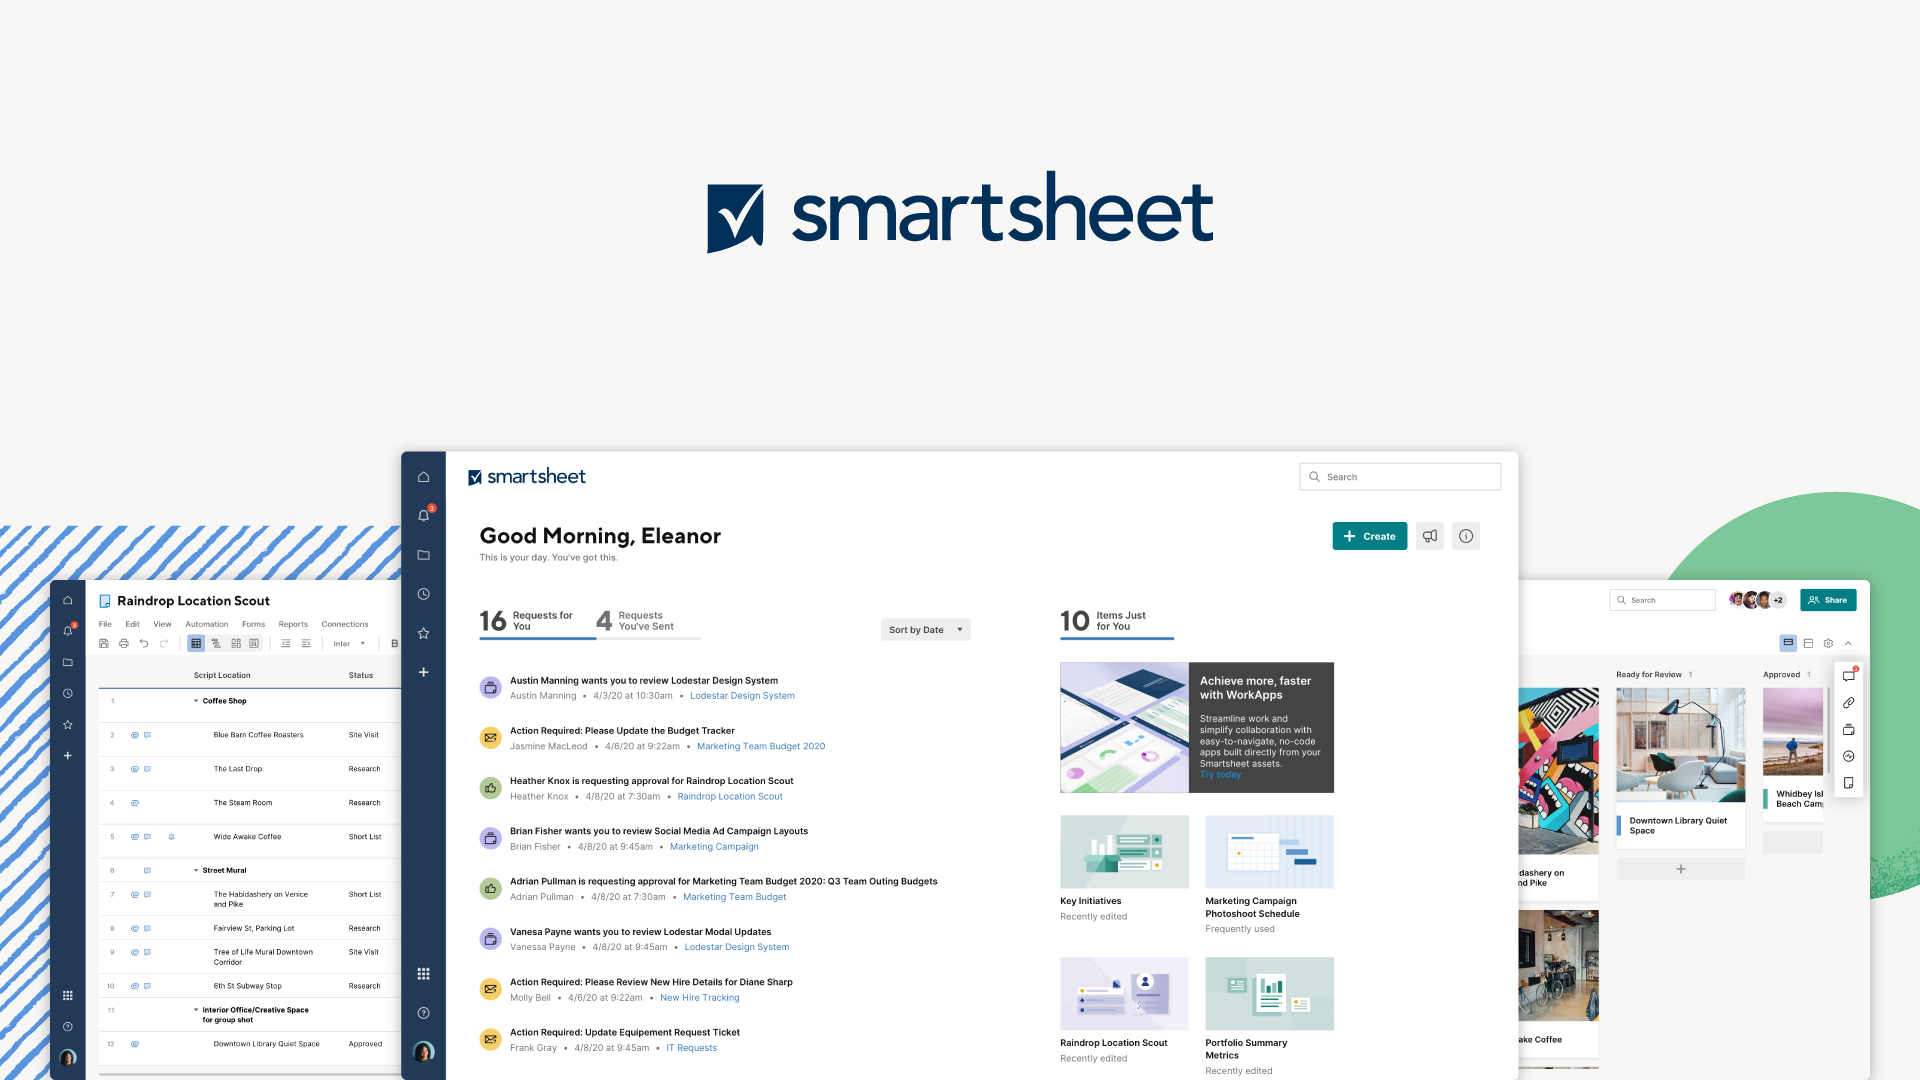Click the Search input field in dashboard

point(1402,476)
